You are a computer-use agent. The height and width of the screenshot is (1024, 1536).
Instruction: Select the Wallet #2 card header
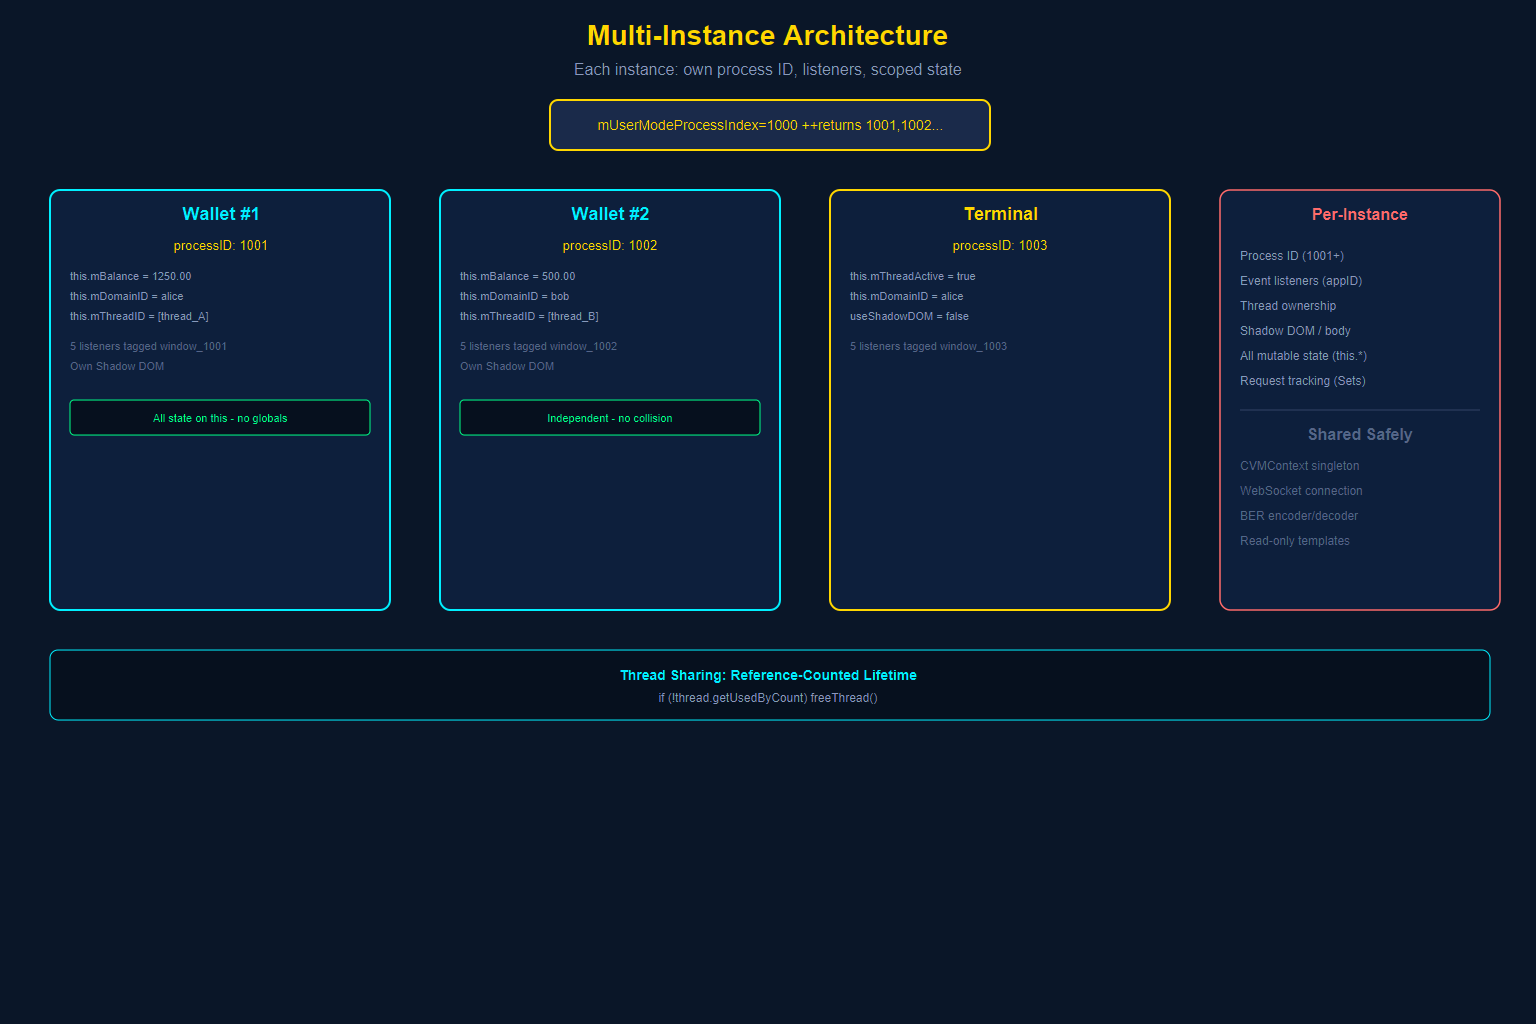610,213
